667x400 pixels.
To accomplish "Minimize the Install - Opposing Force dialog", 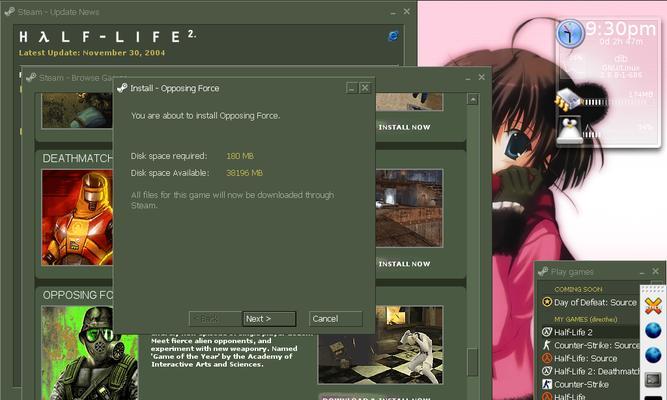I will tap(351, 88).
